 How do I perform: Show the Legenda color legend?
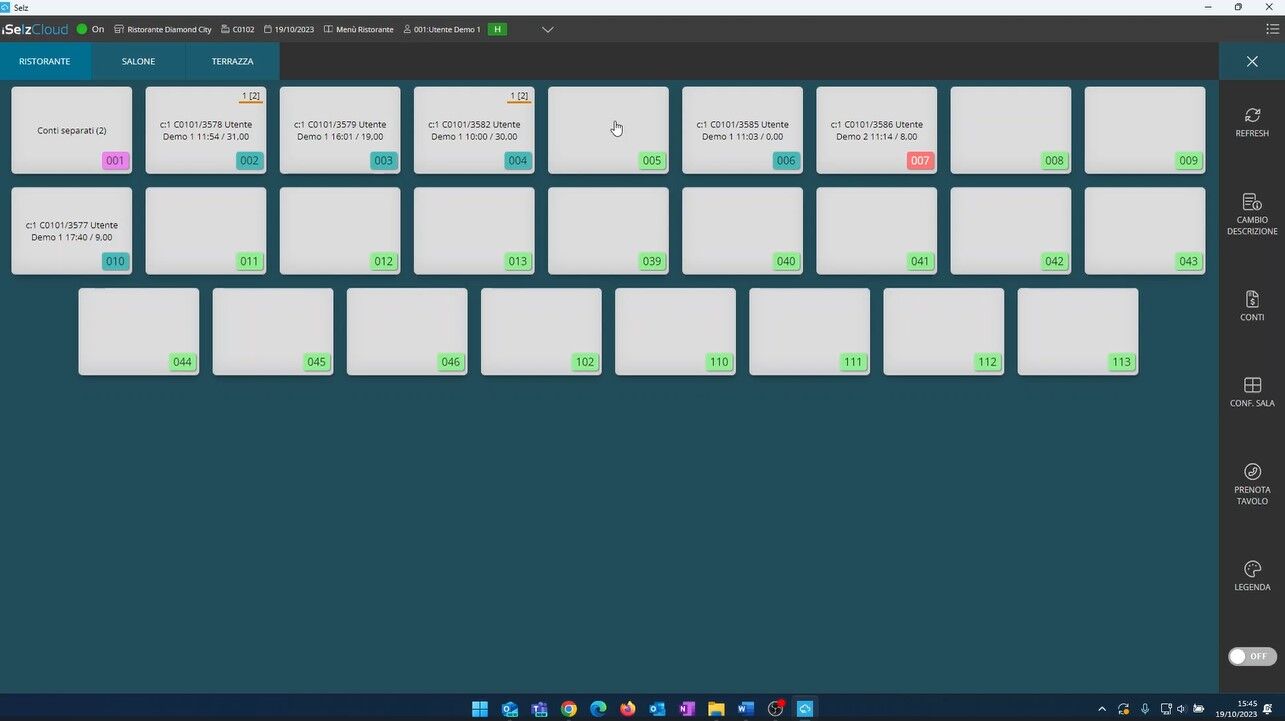pos(1251,569)
